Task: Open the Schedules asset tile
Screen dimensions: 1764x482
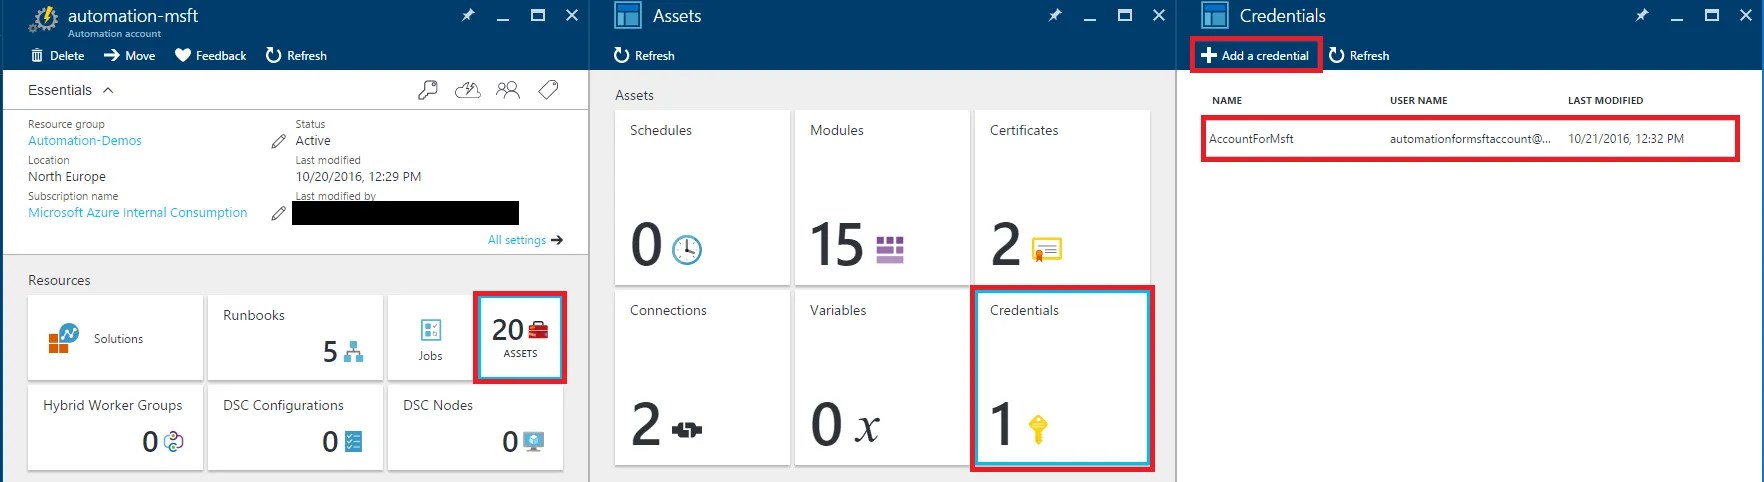Action: coord(702,197)
